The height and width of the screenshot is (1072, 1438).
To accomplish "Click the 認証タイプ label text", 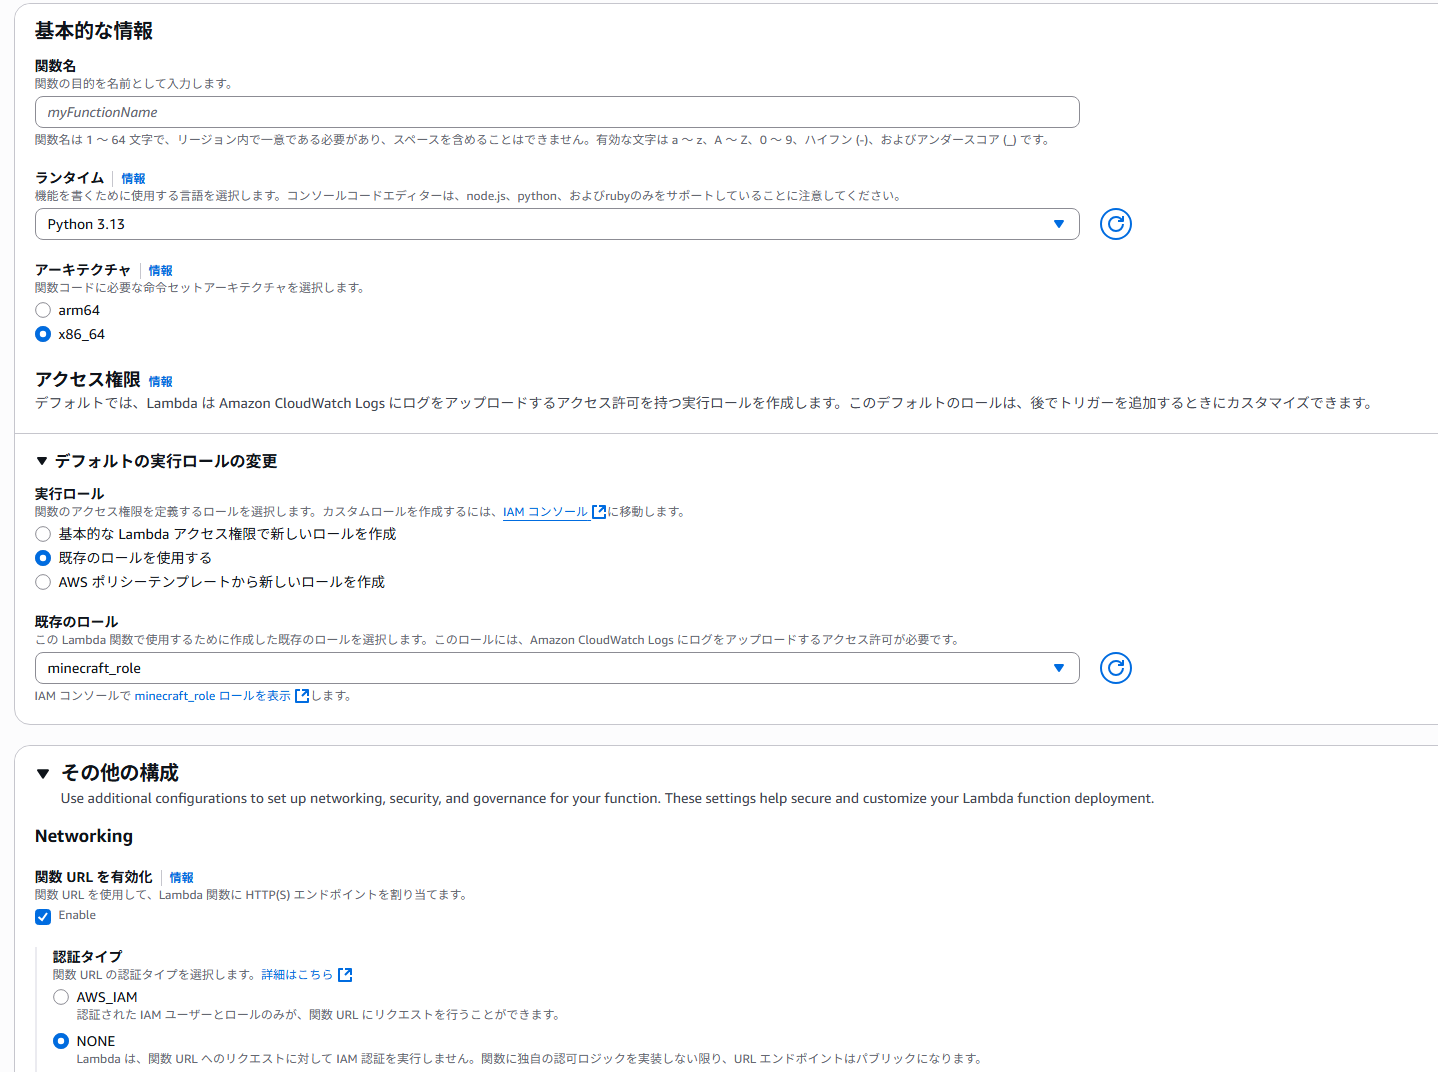I will [88, 957].
